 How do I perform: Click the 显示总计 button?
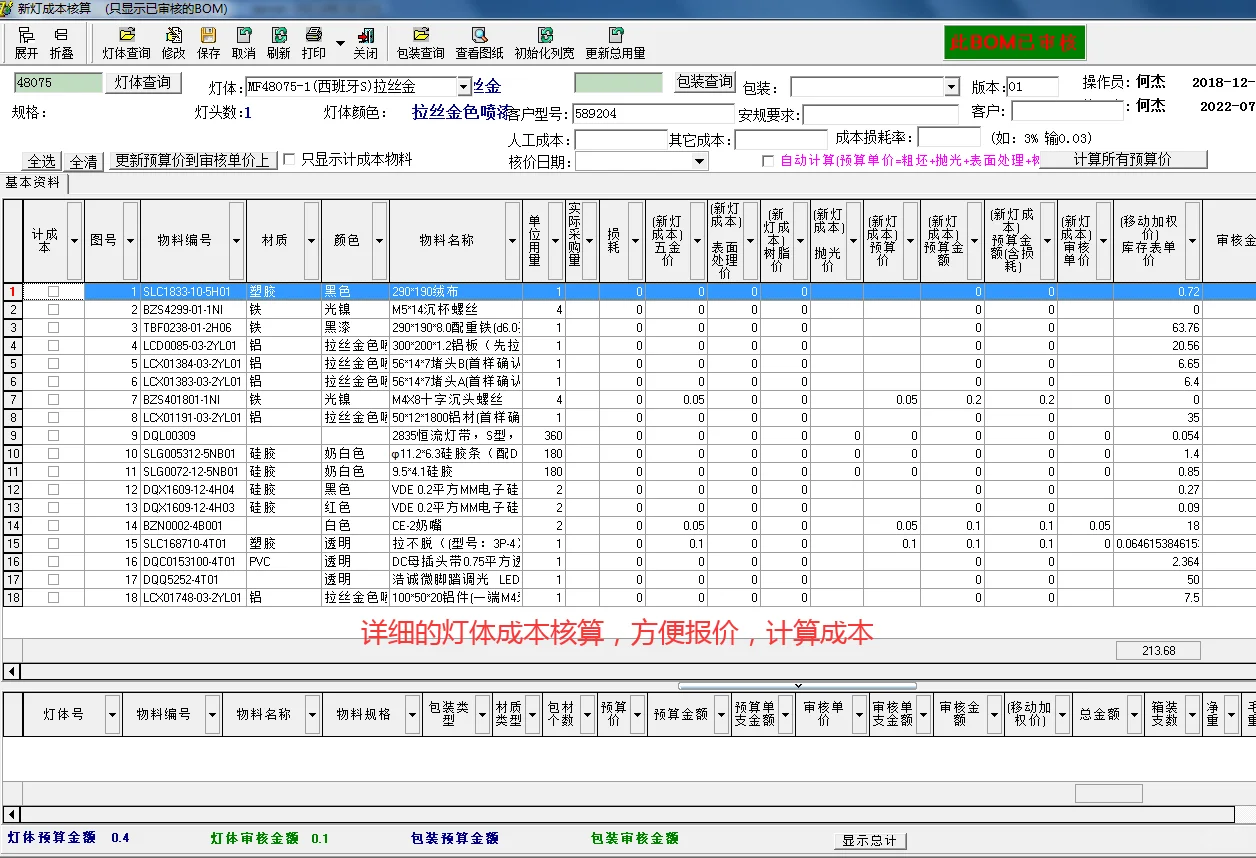[869, 840]
